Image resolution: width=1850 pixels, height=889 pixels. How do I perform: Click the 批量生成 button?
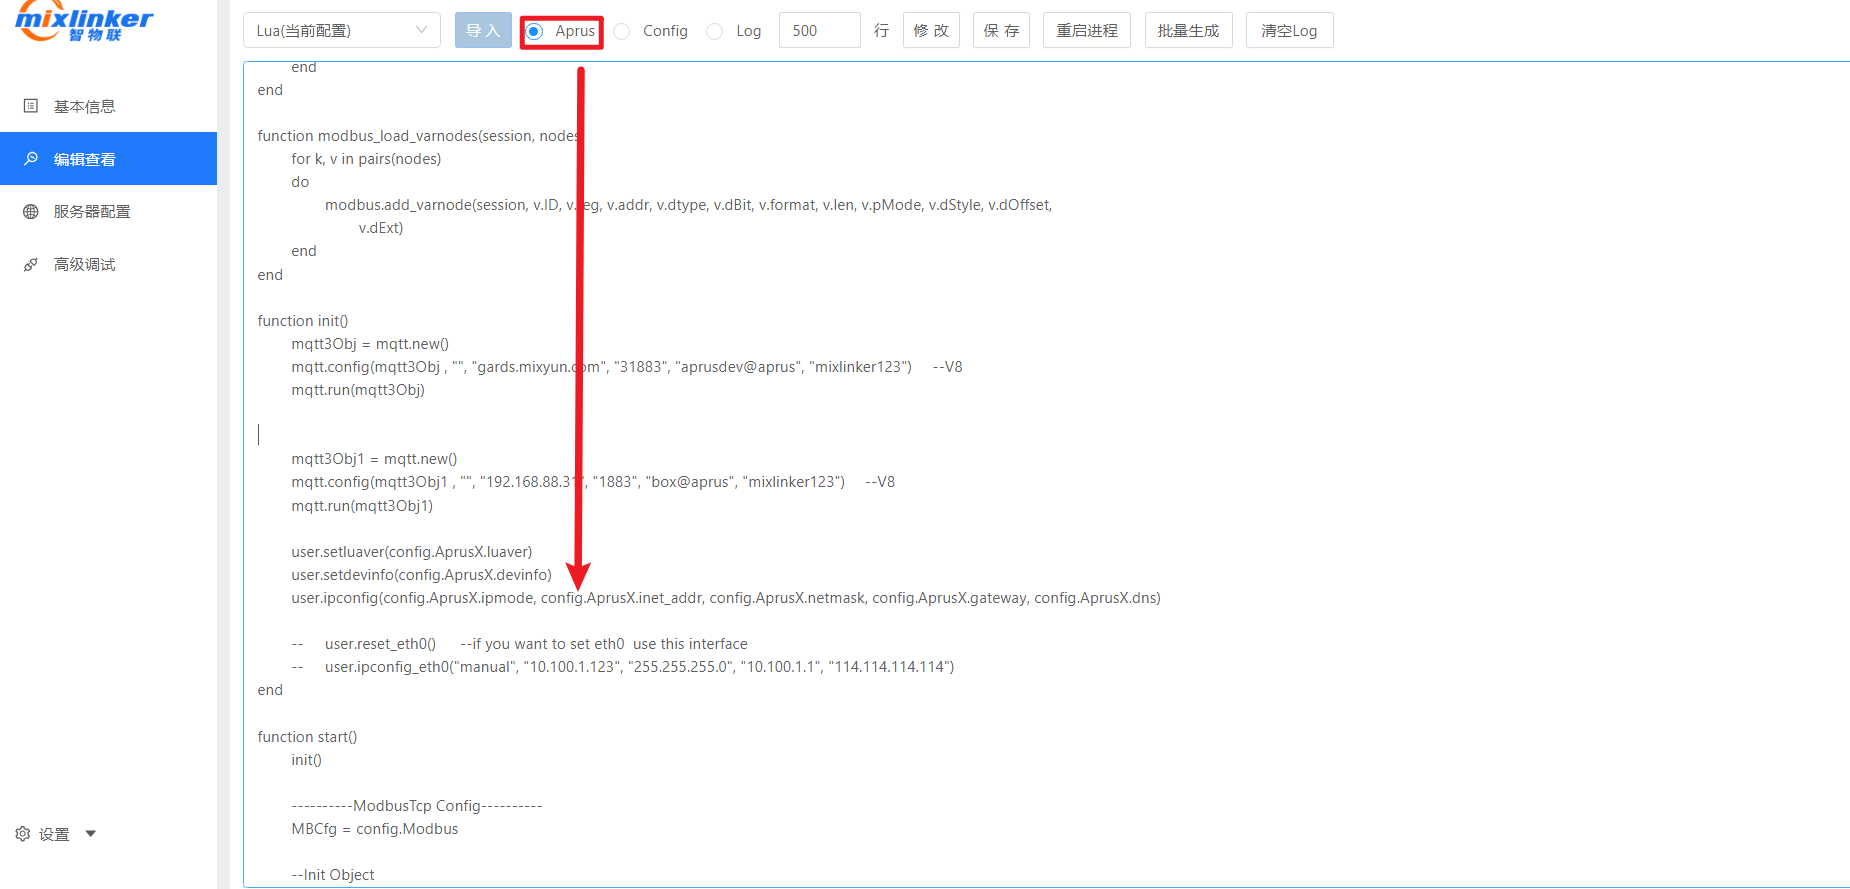[1188, 31]
